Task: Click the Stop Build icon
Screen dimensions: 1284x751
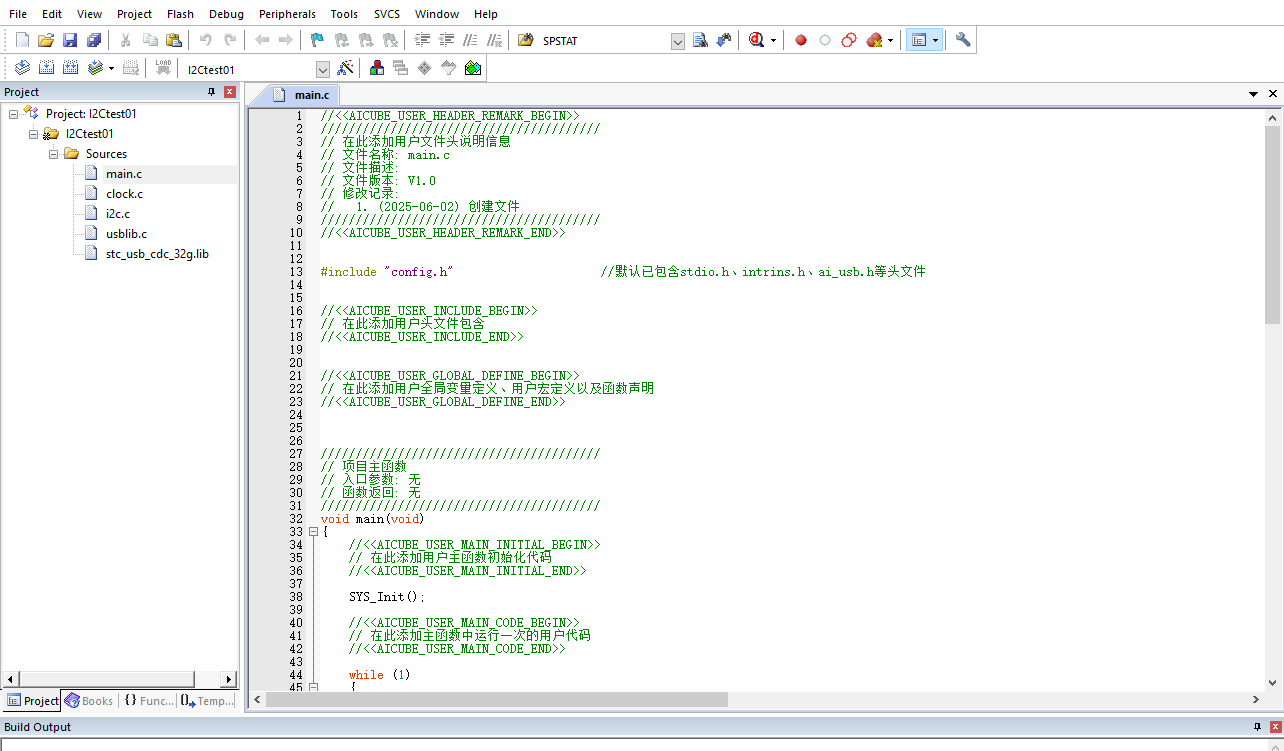Action: [x=130, y=68]
